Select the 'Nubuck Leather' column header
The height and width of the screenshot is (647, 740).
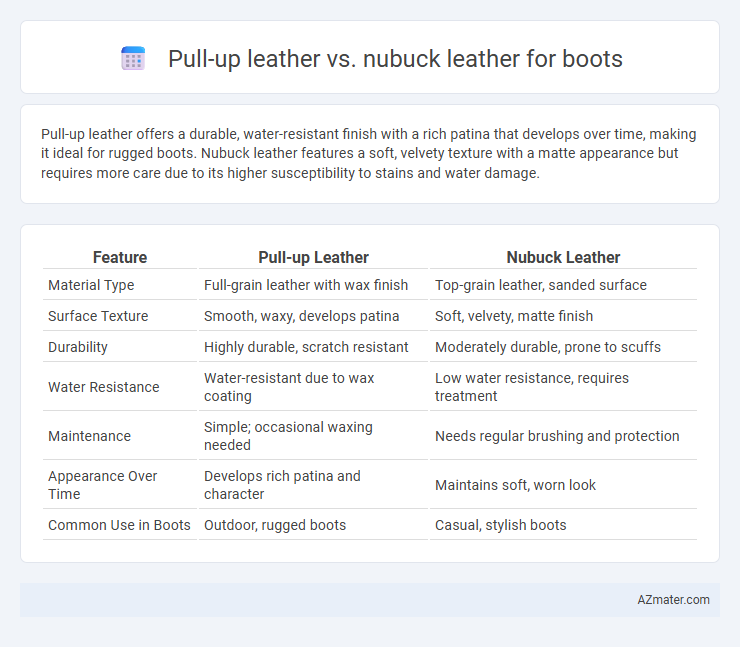[563, 257]
